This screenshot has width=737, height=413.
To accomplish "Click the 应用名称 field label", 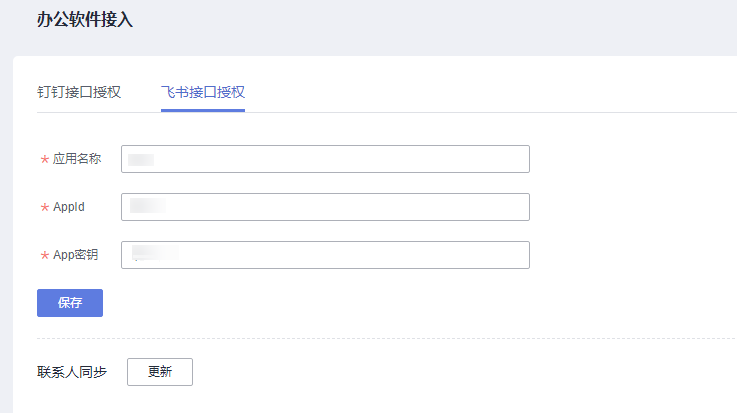I will pyautogui.click(x=77, y=159).
